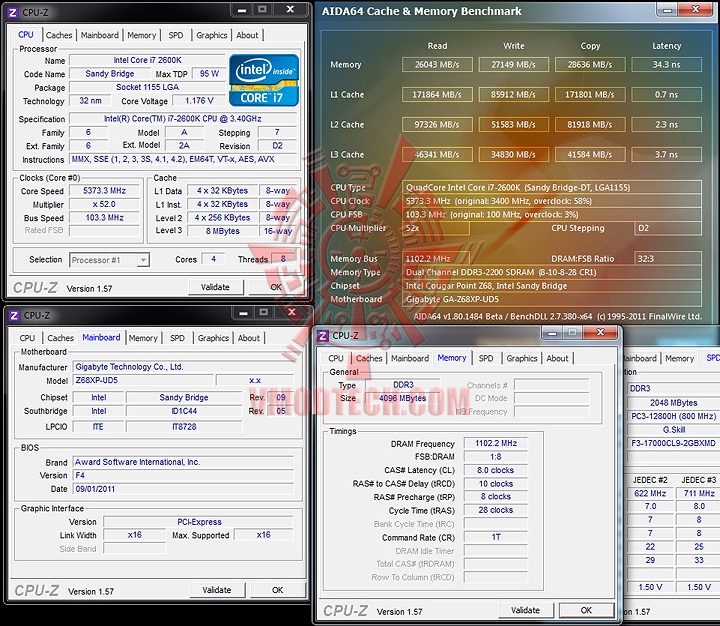
Task: Click the G.Skill manufacturer value in SPD window
Action: [x=674, y=430]
